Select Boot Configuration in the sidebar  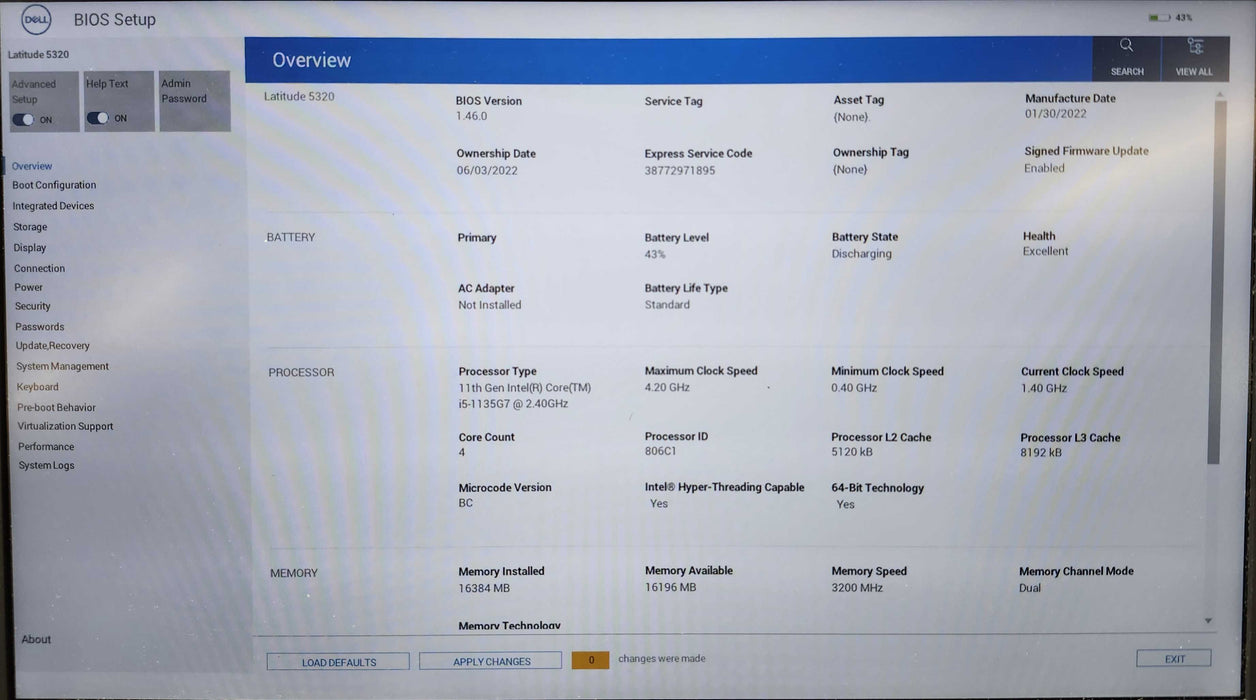click(x=54, y=185)
